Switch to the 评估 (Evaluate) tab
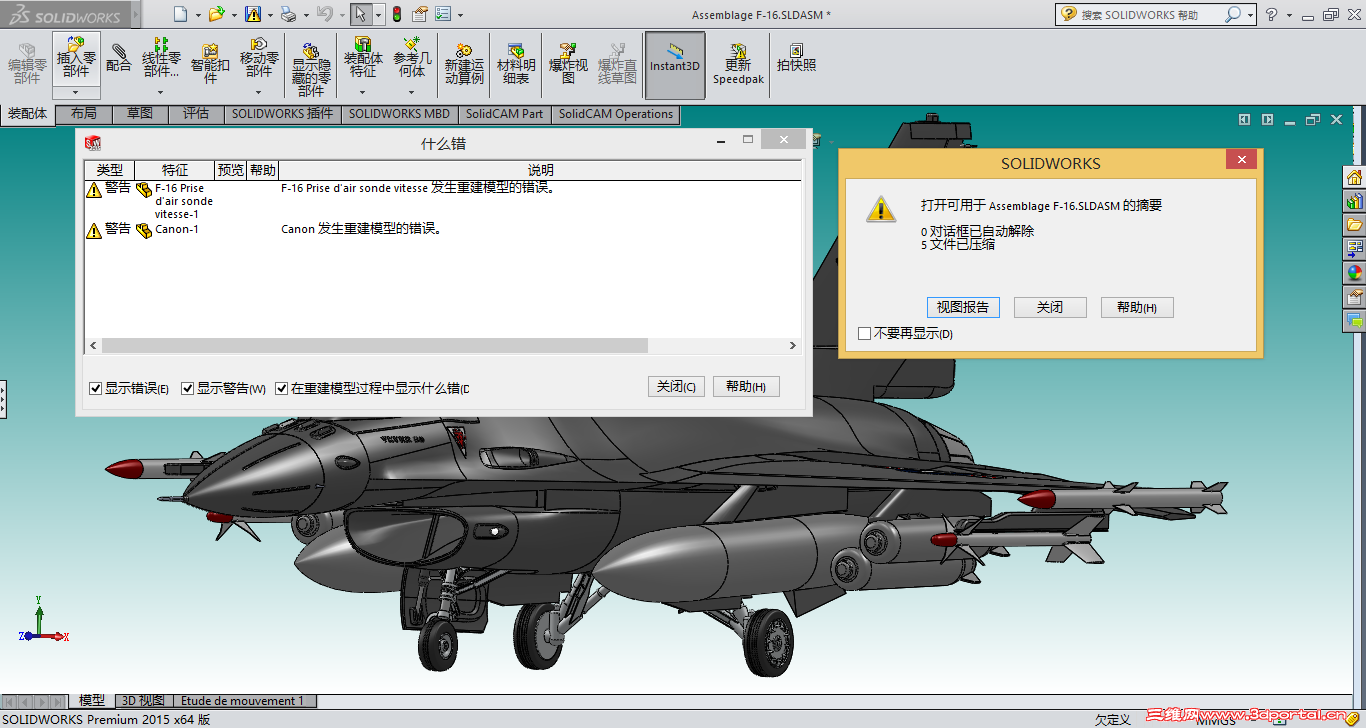Viewport: 1366px width, 728px height. 196,114
